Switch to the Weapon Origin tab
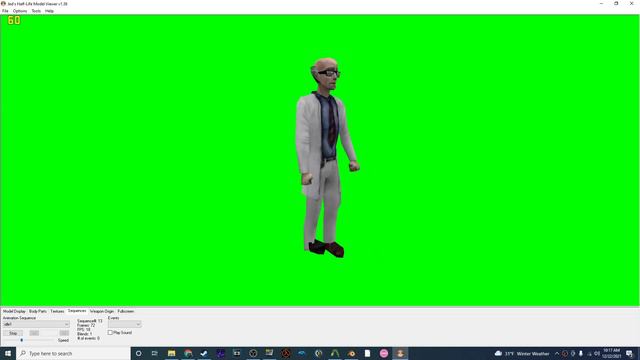Screen dimensions: 640x360 102,311
